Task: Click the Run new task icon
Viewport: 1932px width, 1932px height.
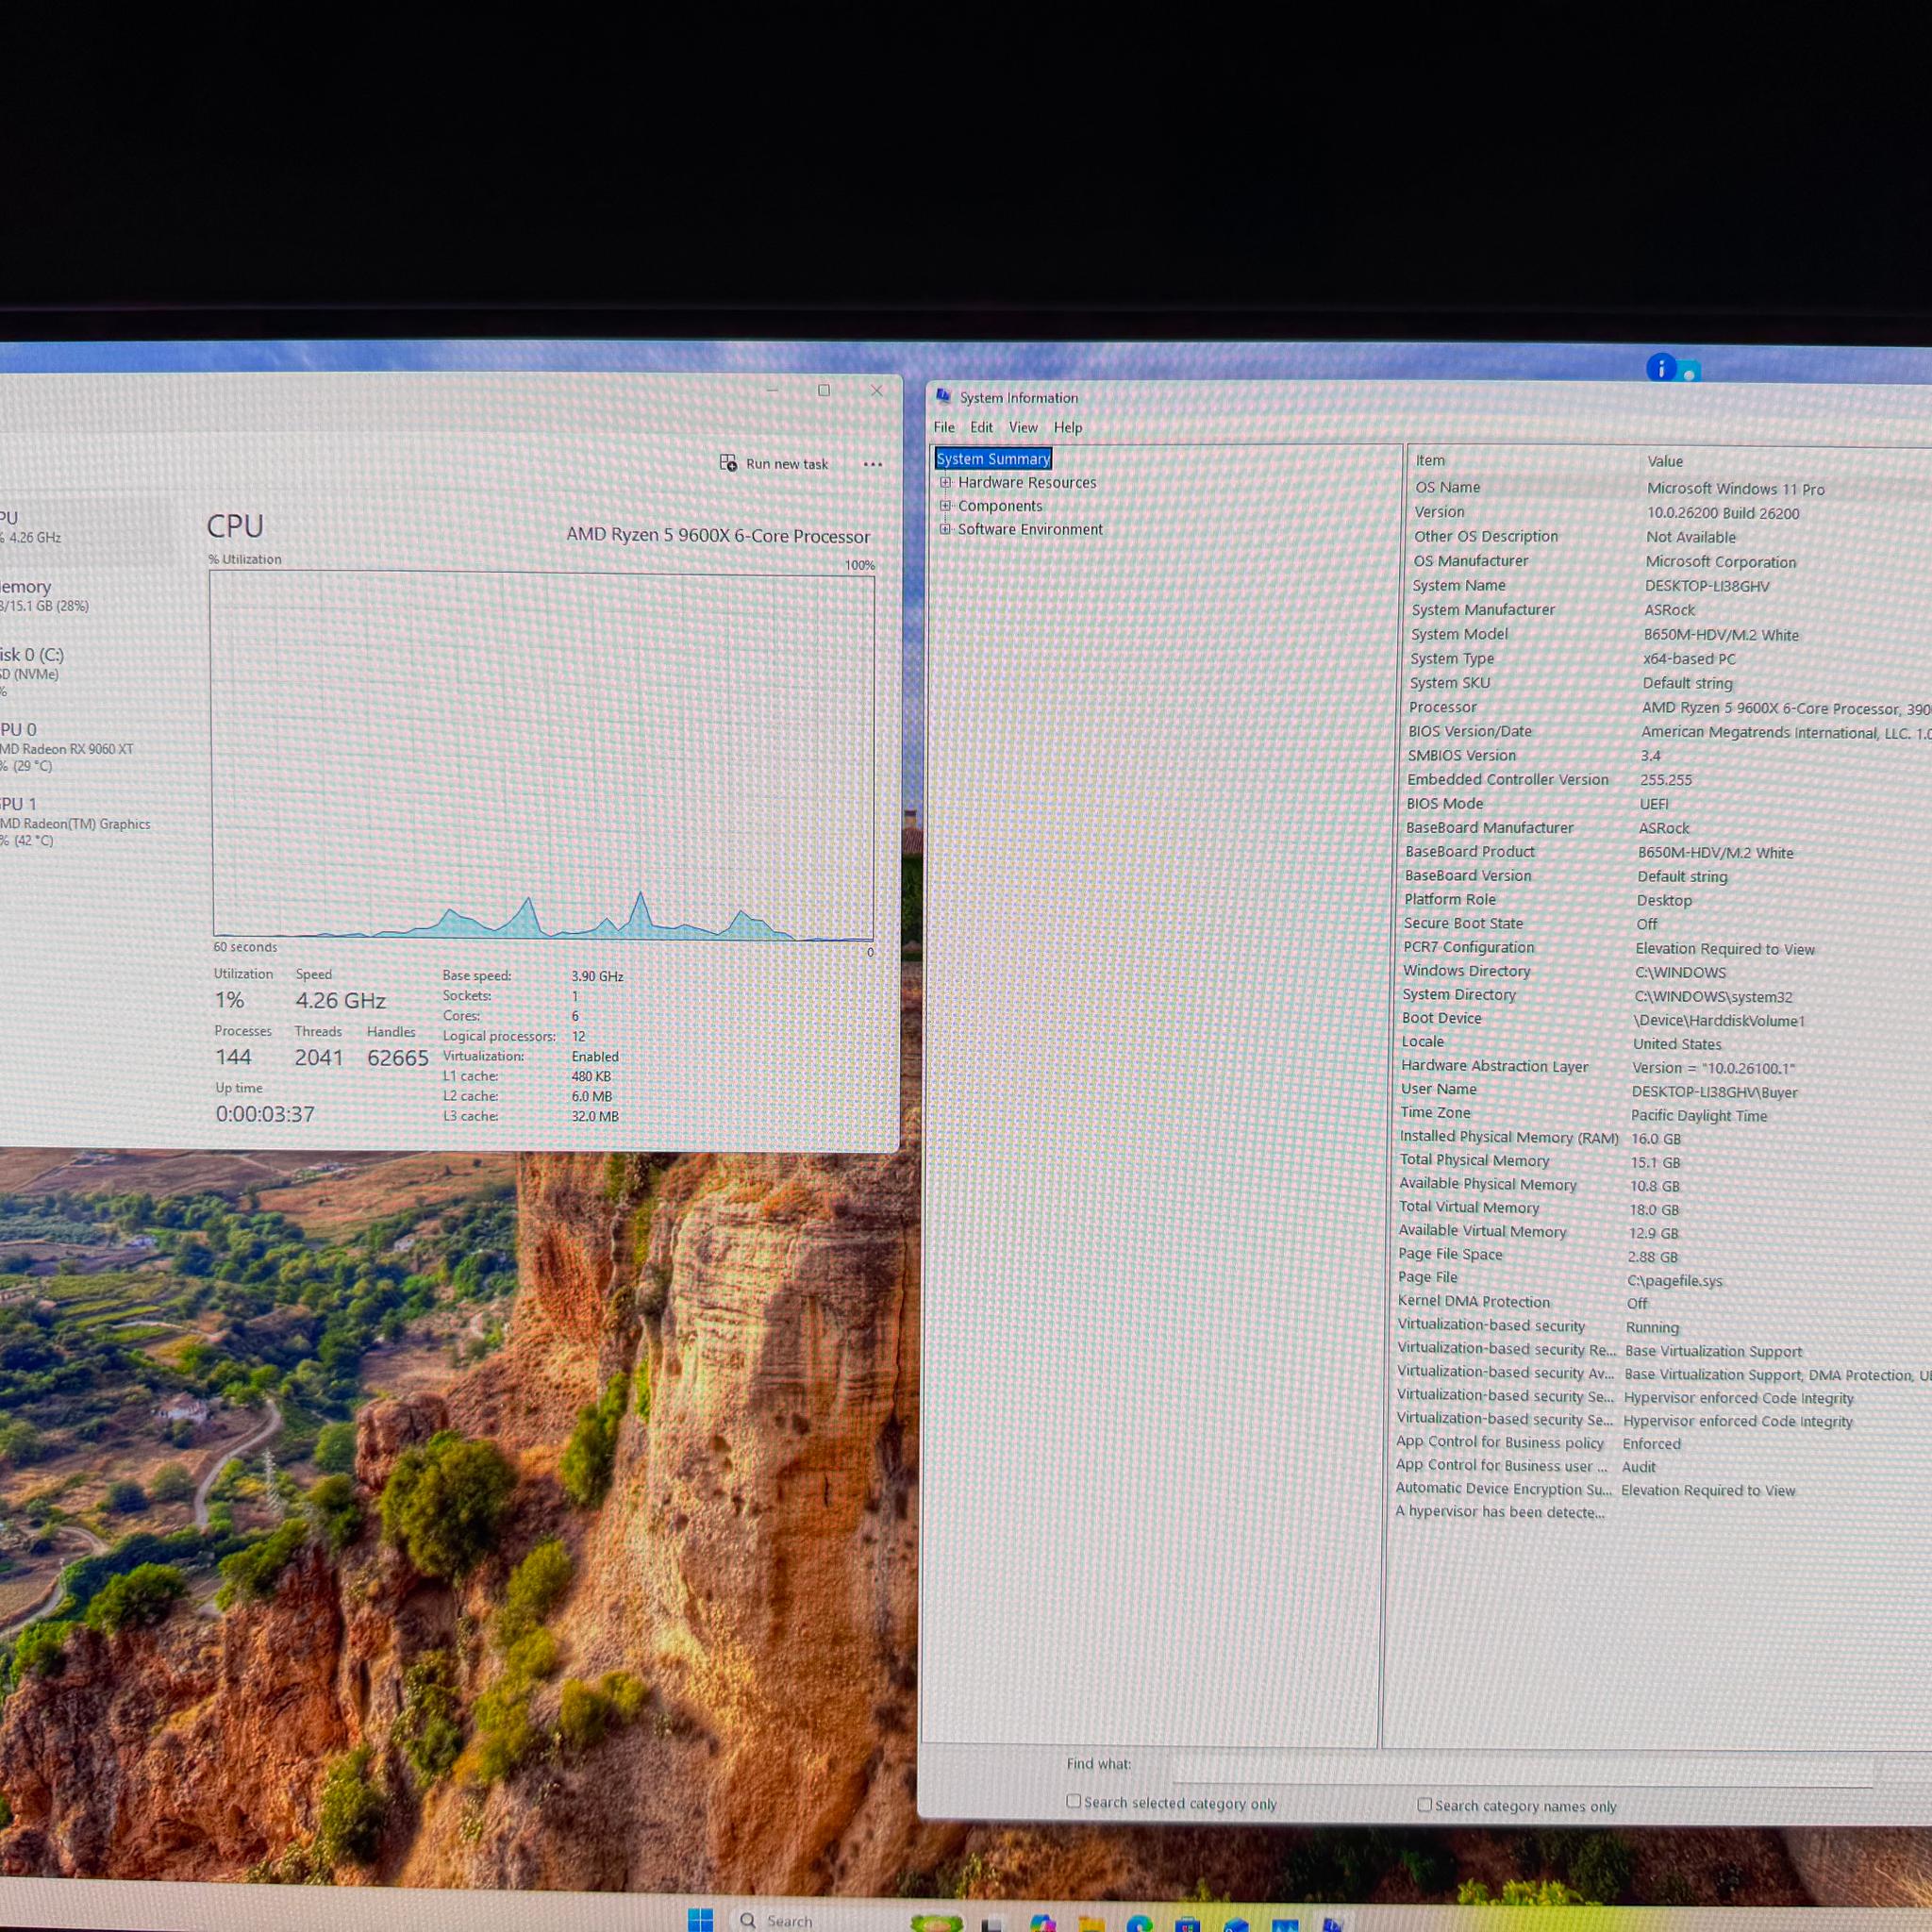Action: [728, 462]
